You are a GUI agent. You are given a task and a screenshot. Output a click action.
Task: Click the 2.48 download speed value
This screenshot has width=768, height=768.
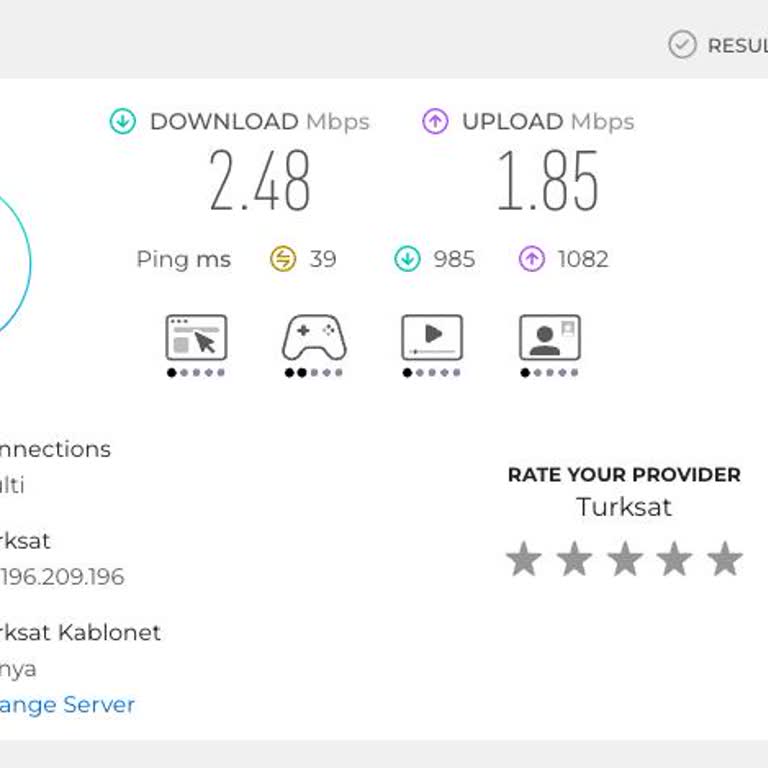point(260,180)
